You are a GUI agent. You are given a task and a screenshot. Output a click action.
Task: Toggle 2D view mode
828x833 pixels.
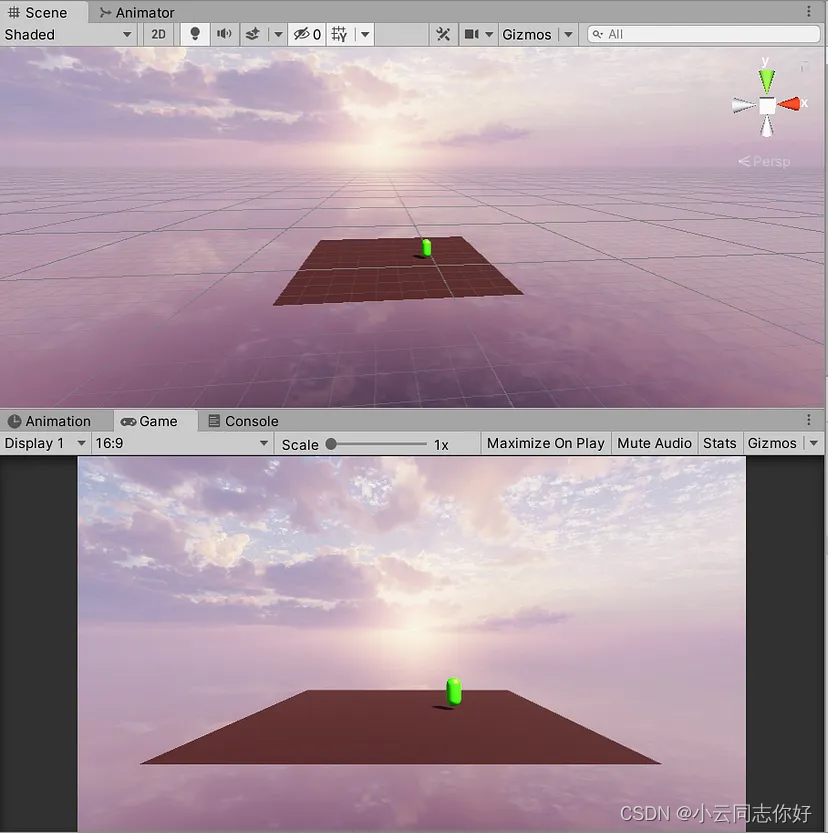click(x=158, y=33)
